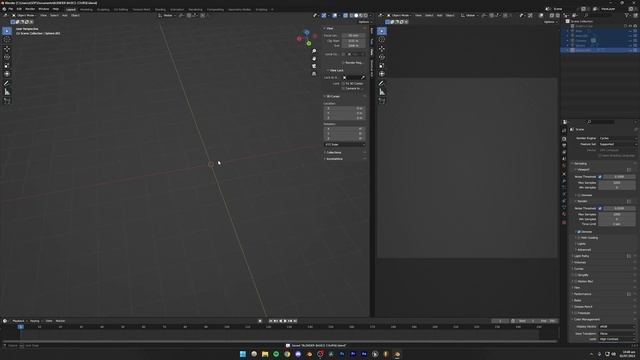Select the Add Cube tool in left viewport
This screenshot has height=360, width=640.
click(7, 100)
